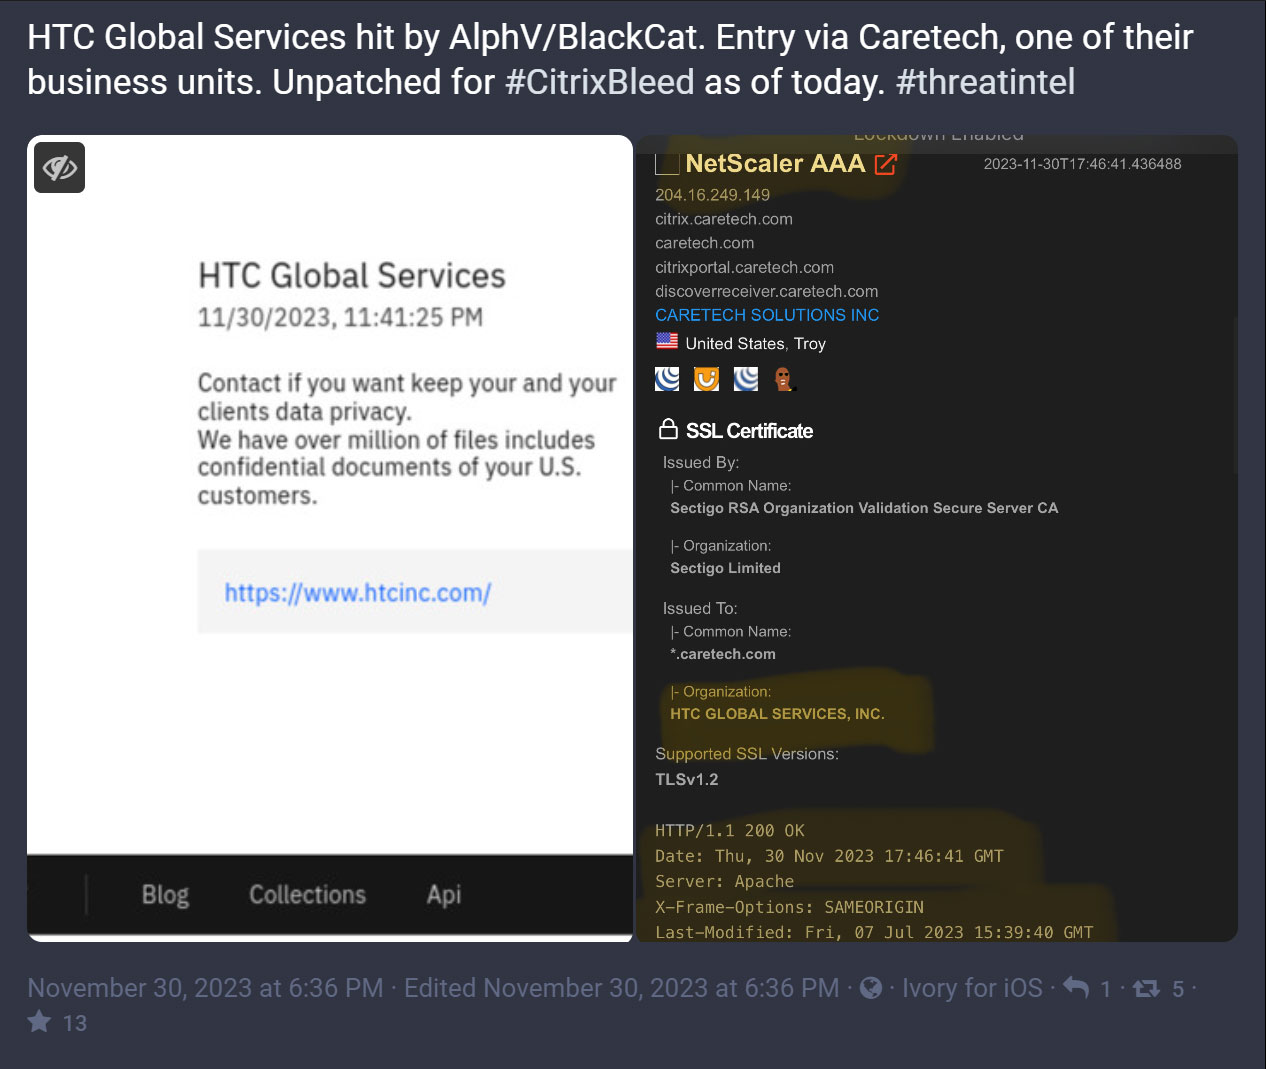Boost the post with the repeat icon

point(1146,989)
